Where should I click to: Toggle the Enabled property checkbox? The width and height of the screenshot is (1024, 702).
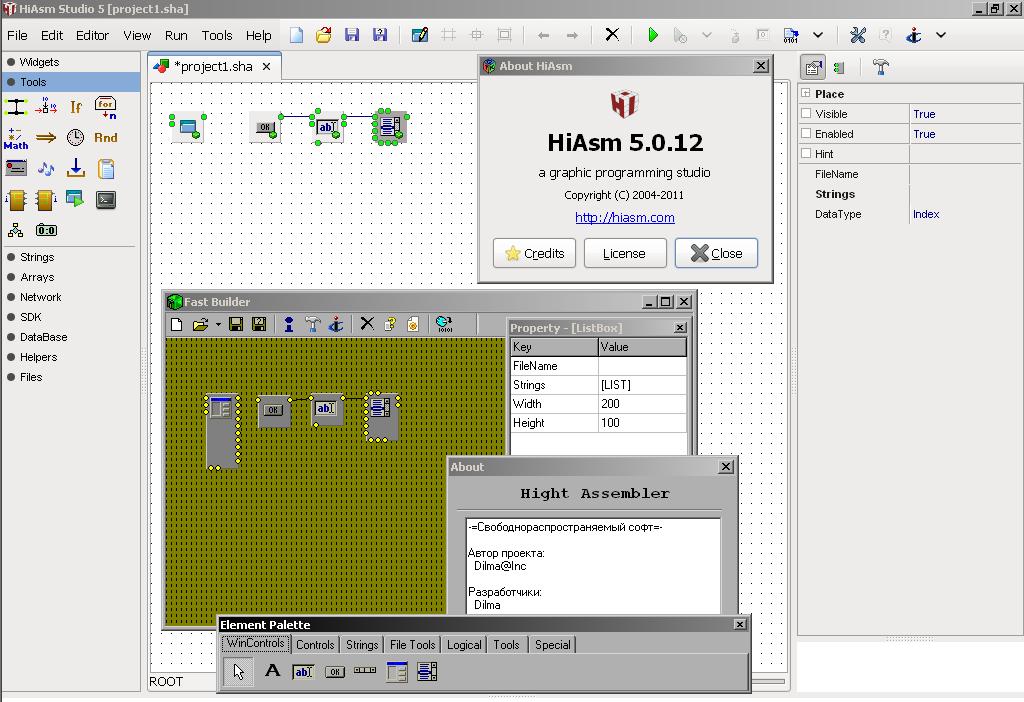click(806, 134)
